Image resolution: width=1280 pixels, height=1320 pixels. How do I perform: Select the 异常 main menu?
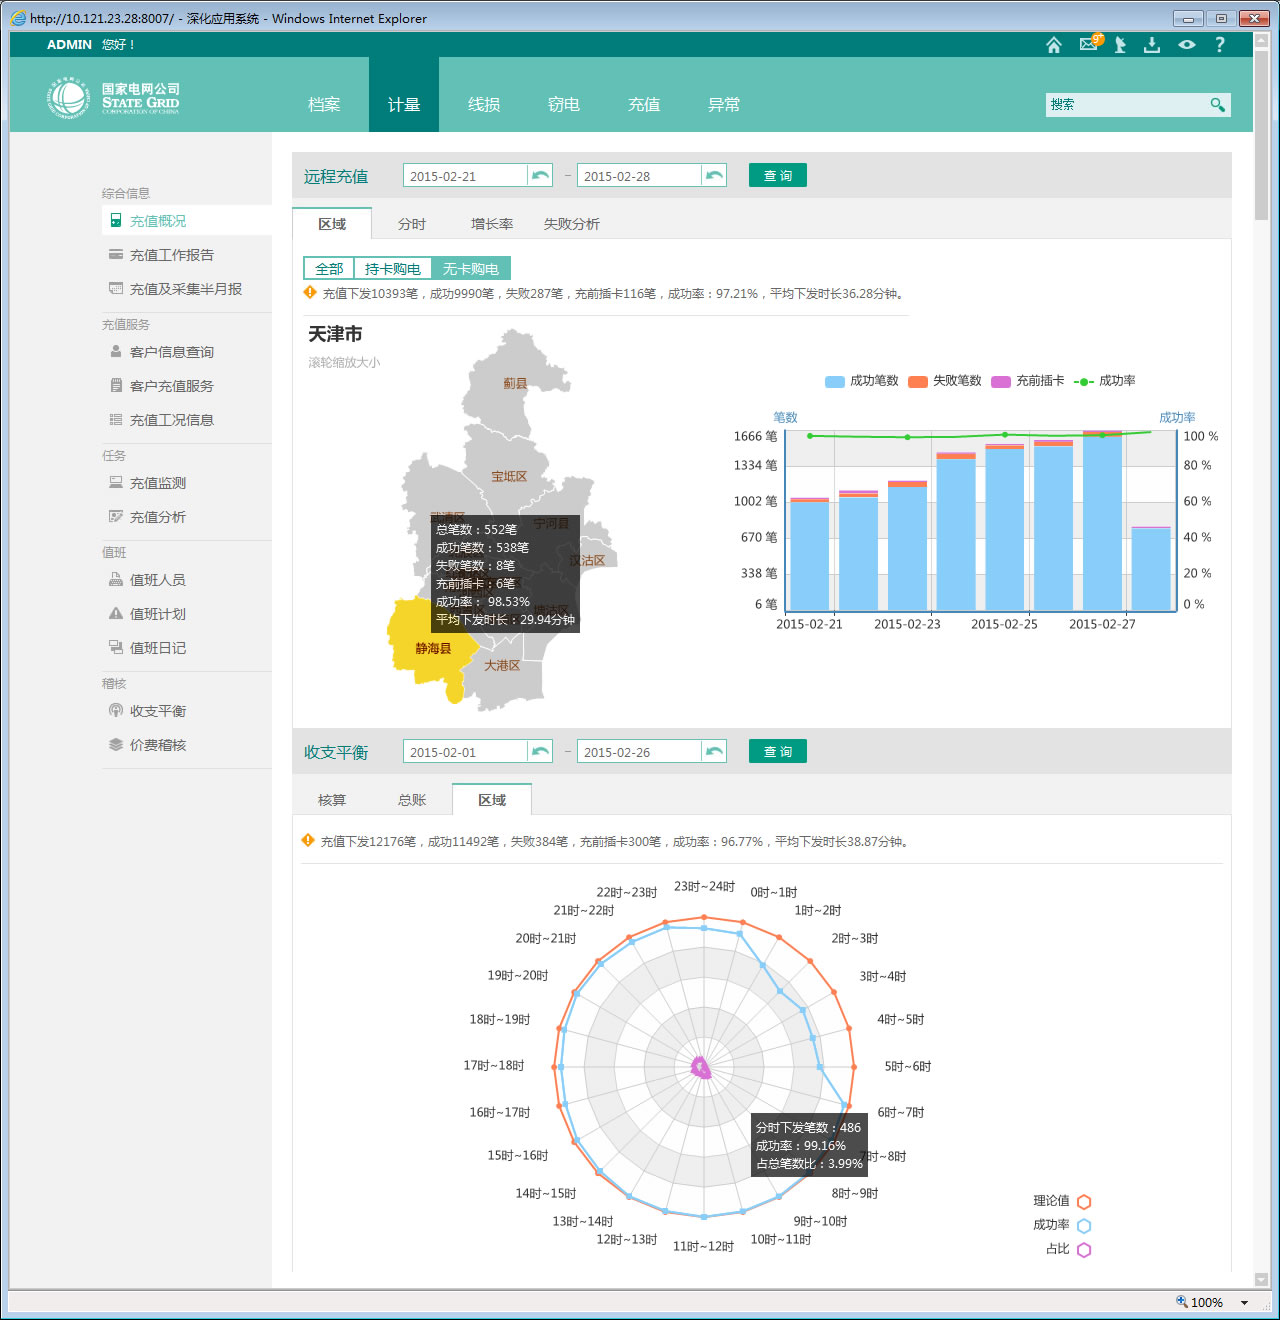click(724, 104)
